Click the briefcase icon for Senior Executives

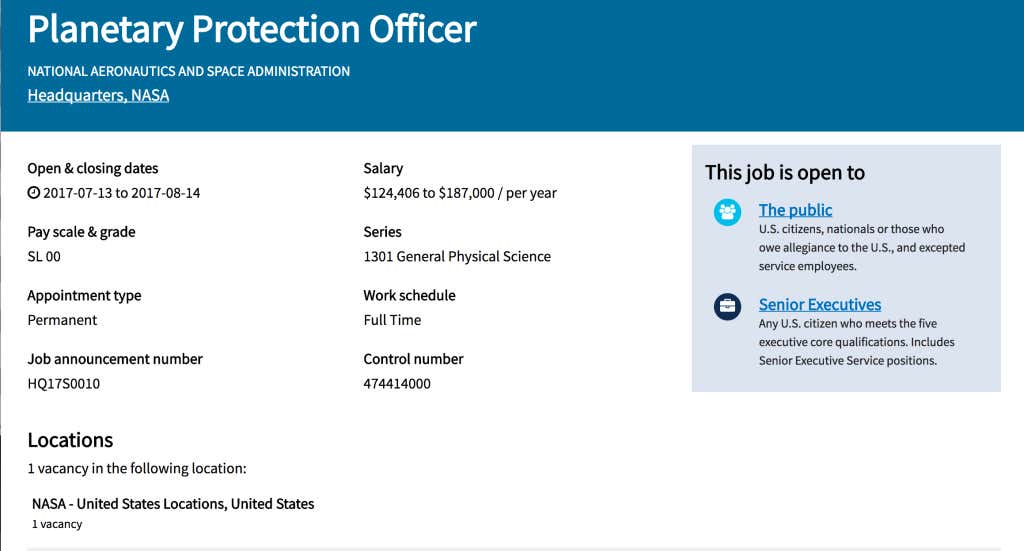click(x=727, y=307)
